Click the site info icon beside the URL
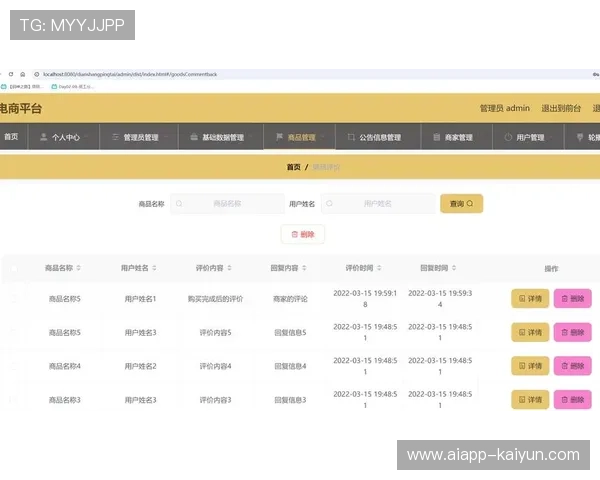Screen dimensions: 600x480 [x=37, y=74]
